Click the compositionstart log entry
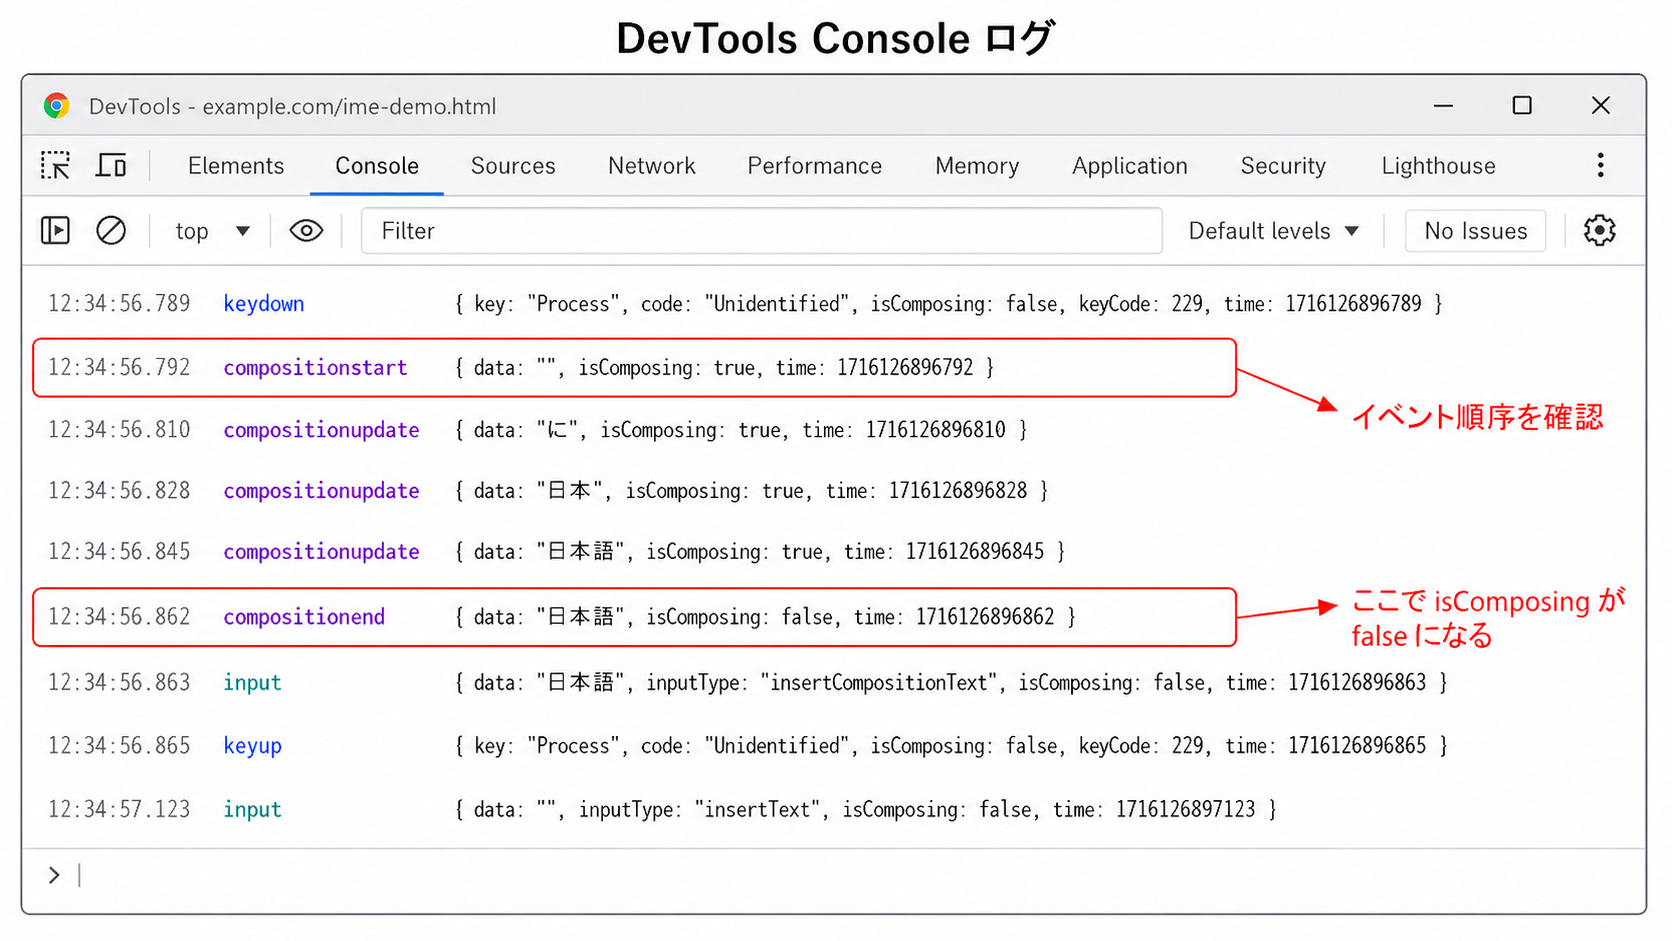Image resolution: width=1672 pixels, height=941 pixels. tap(634, 368)
